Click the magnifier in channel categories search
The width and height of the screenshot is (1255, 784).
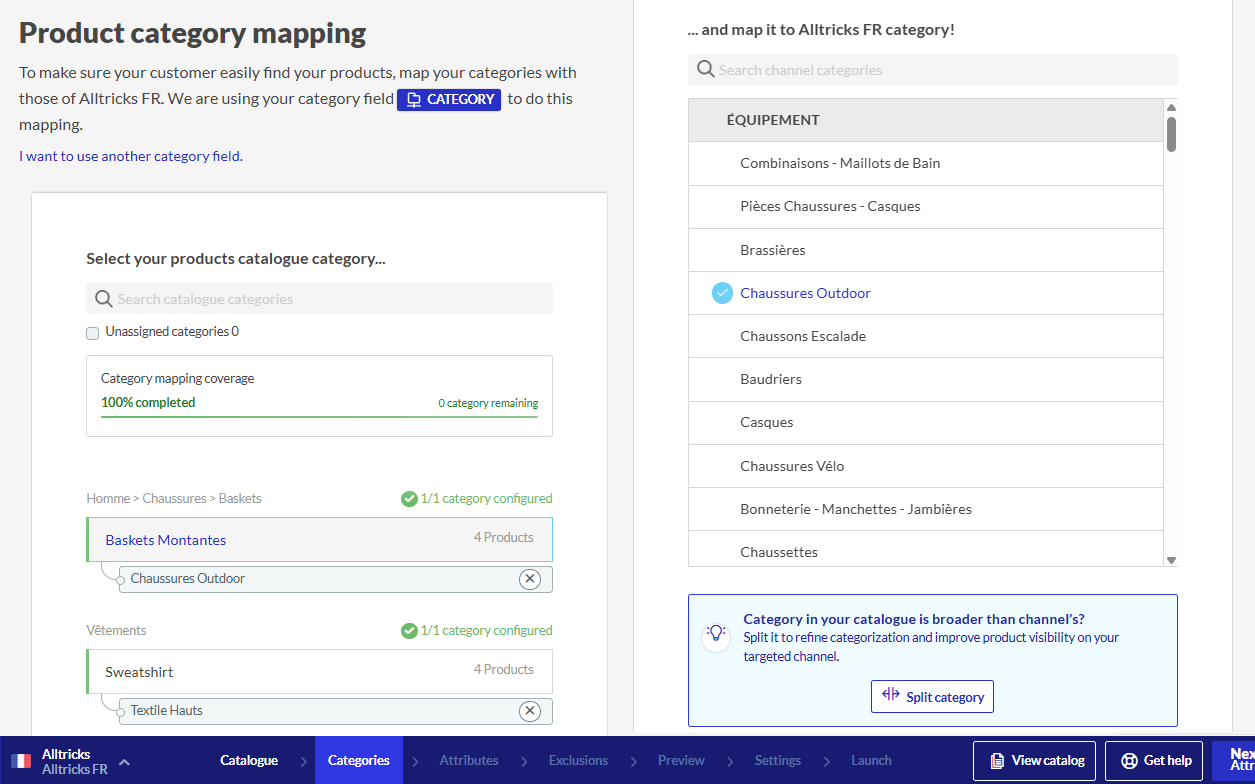[x=705, y=70]
